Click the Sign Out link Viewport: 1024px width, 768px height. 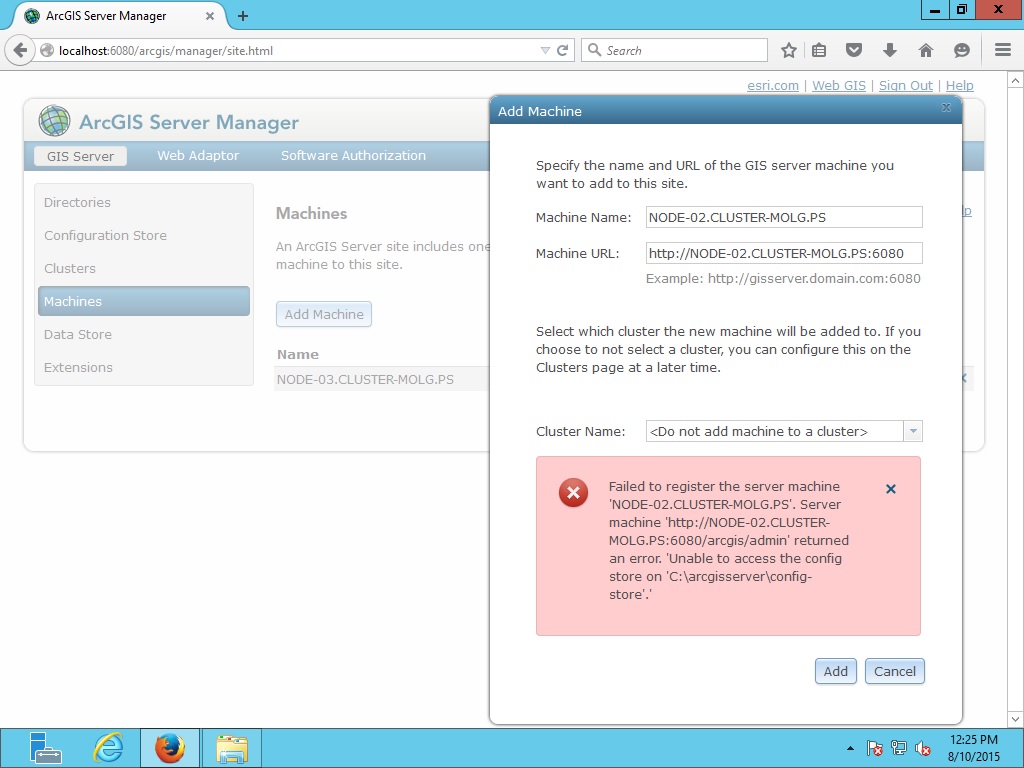pyautogui.click(x=906, y=86)
